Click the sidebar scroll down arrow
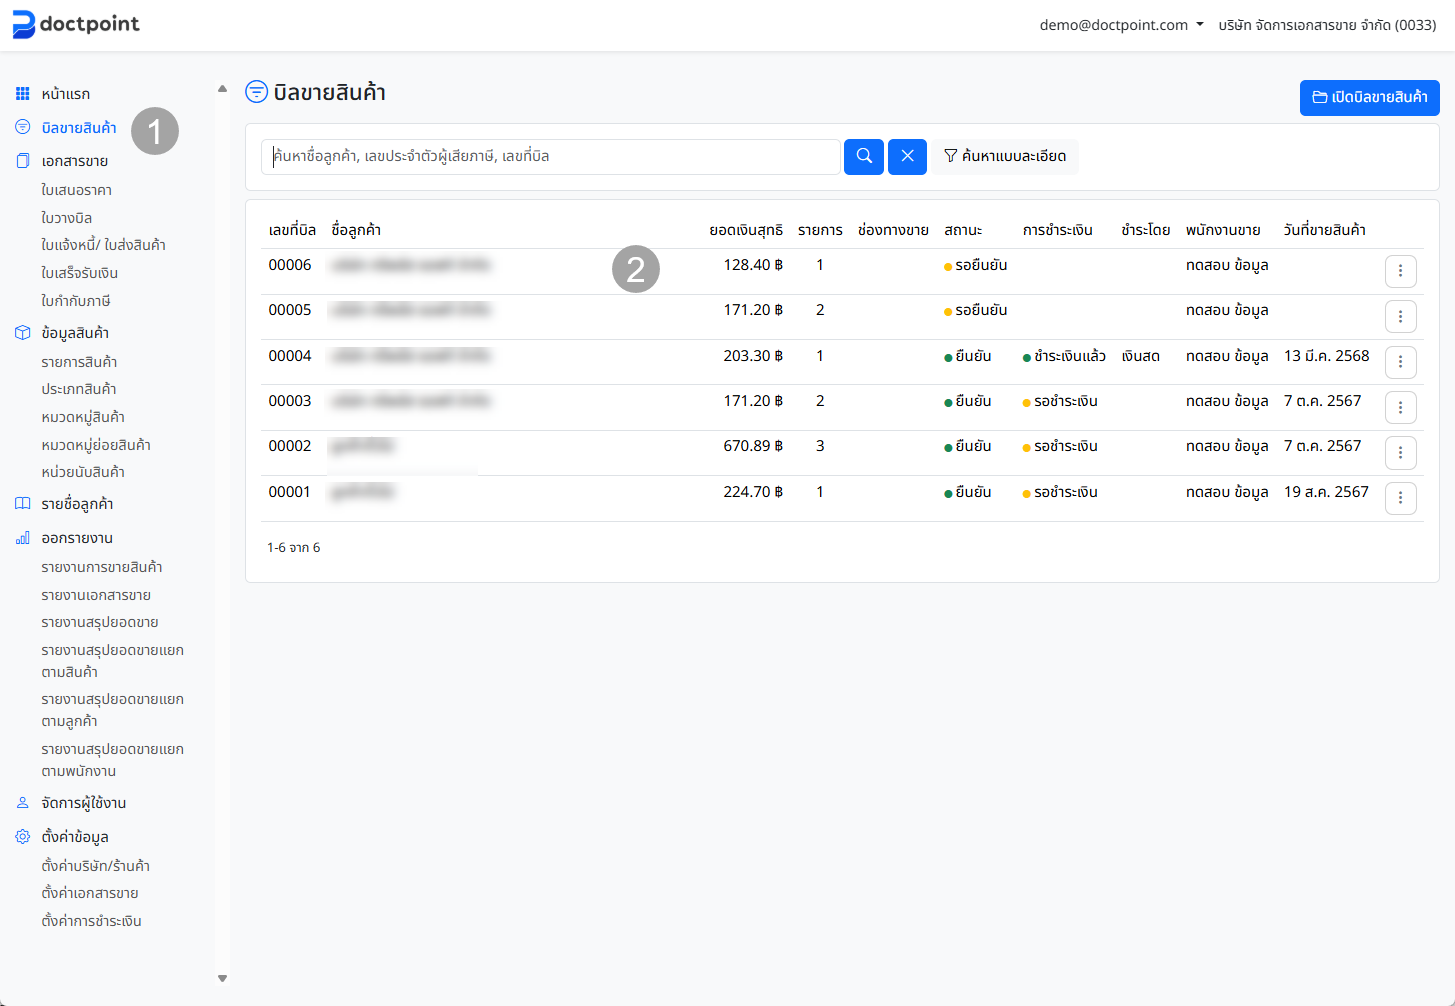Image resolution: width=1455 pixels, height=1006 pixels. pos(222,978)
